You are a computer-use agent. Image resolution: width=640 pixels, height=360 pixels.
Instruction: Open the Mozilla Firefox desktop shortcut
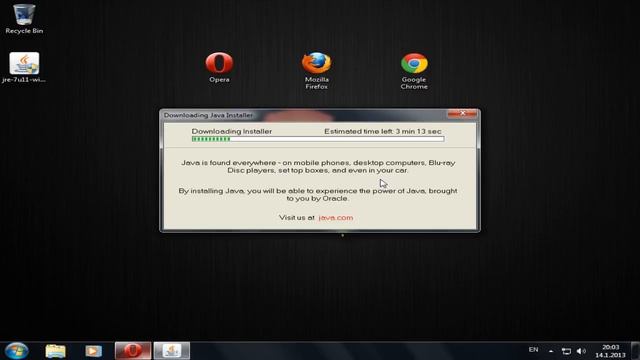316,71
